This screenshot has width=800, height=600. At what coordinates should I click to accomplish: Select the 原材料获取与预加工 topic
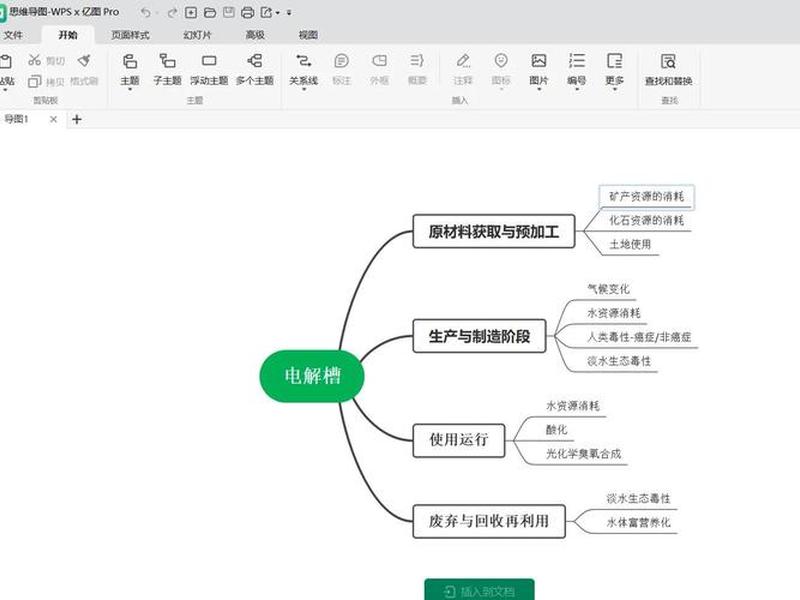pos(493,232)
